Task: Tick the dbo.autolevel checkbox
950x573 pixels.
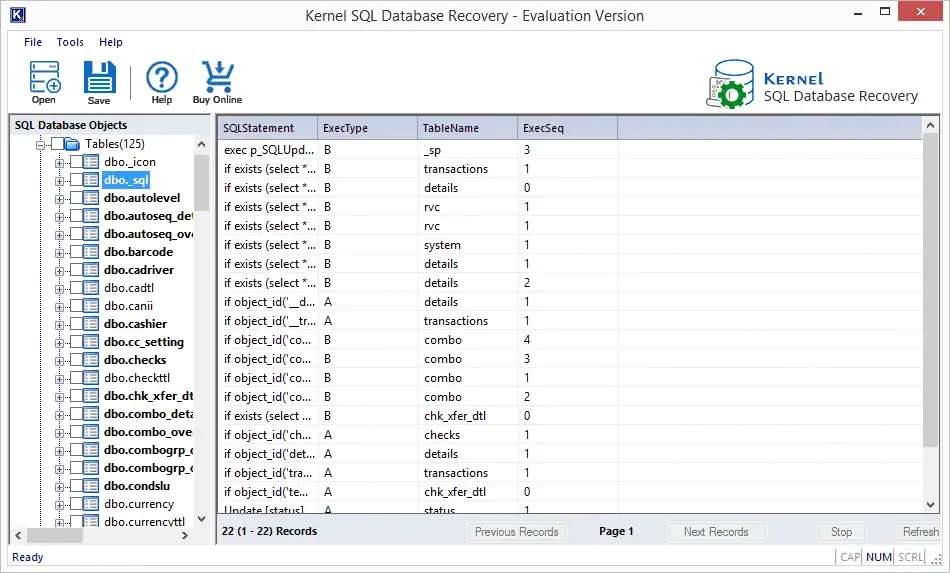Action: (76, 198)
